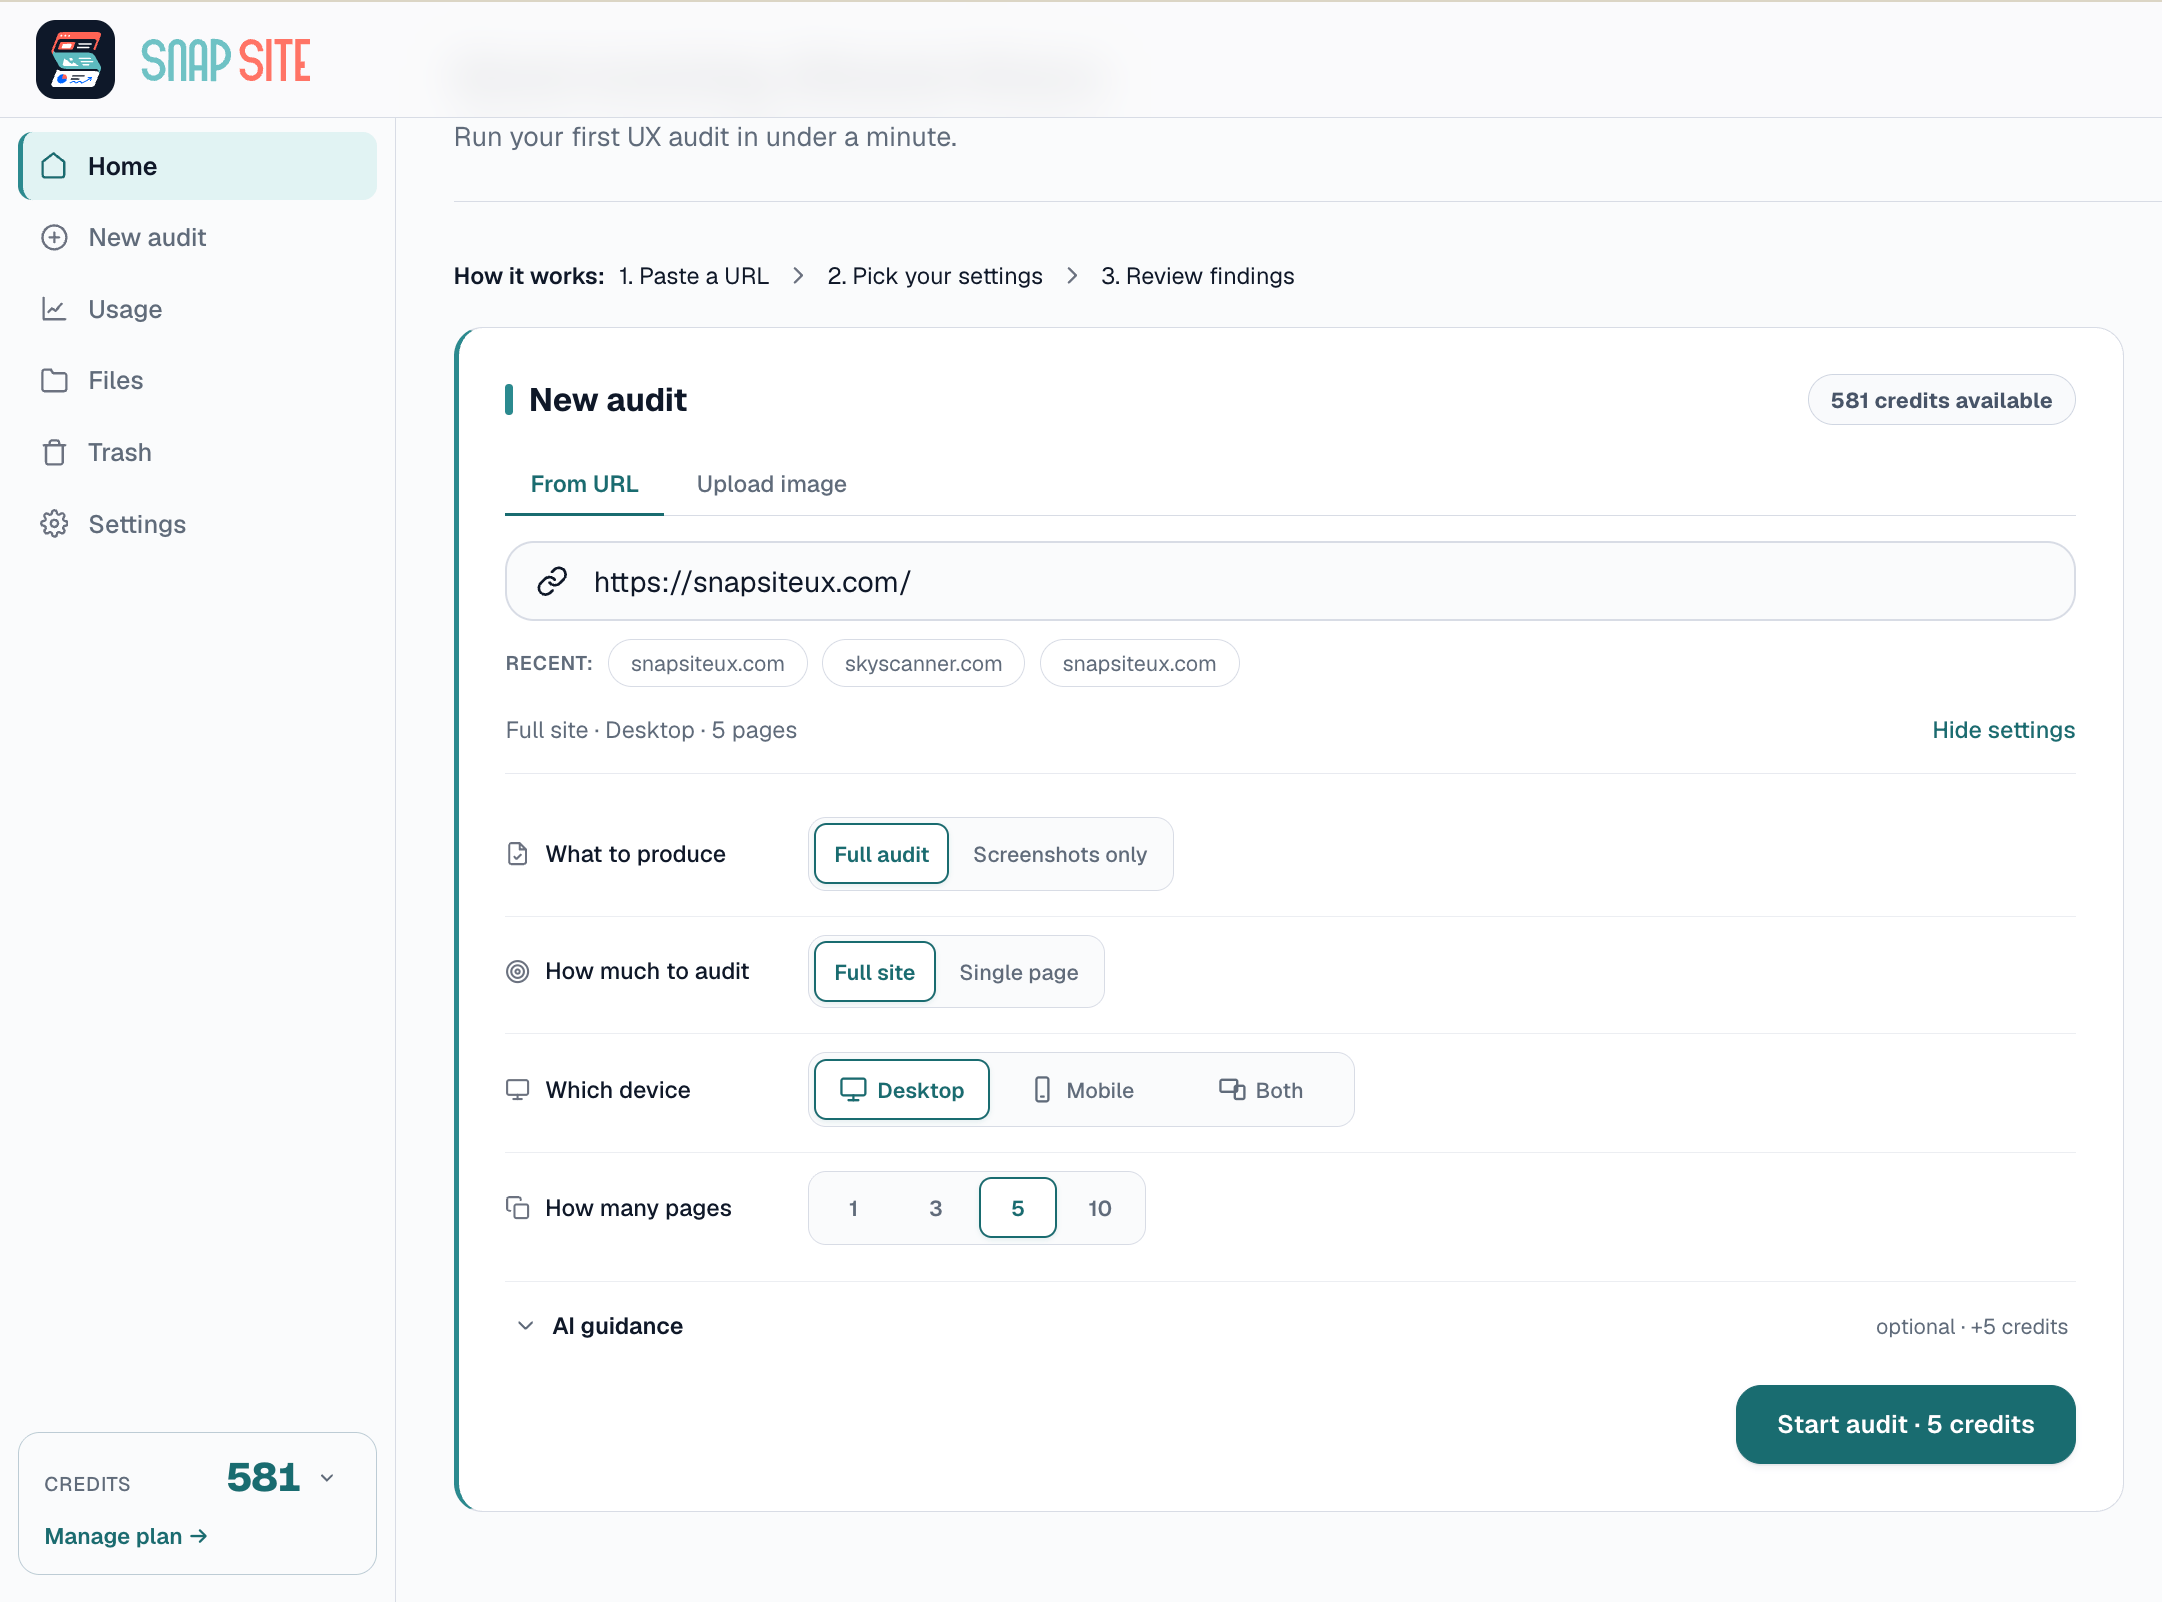Click 'Full site · Desktop · 5 pages' summary

651,730
